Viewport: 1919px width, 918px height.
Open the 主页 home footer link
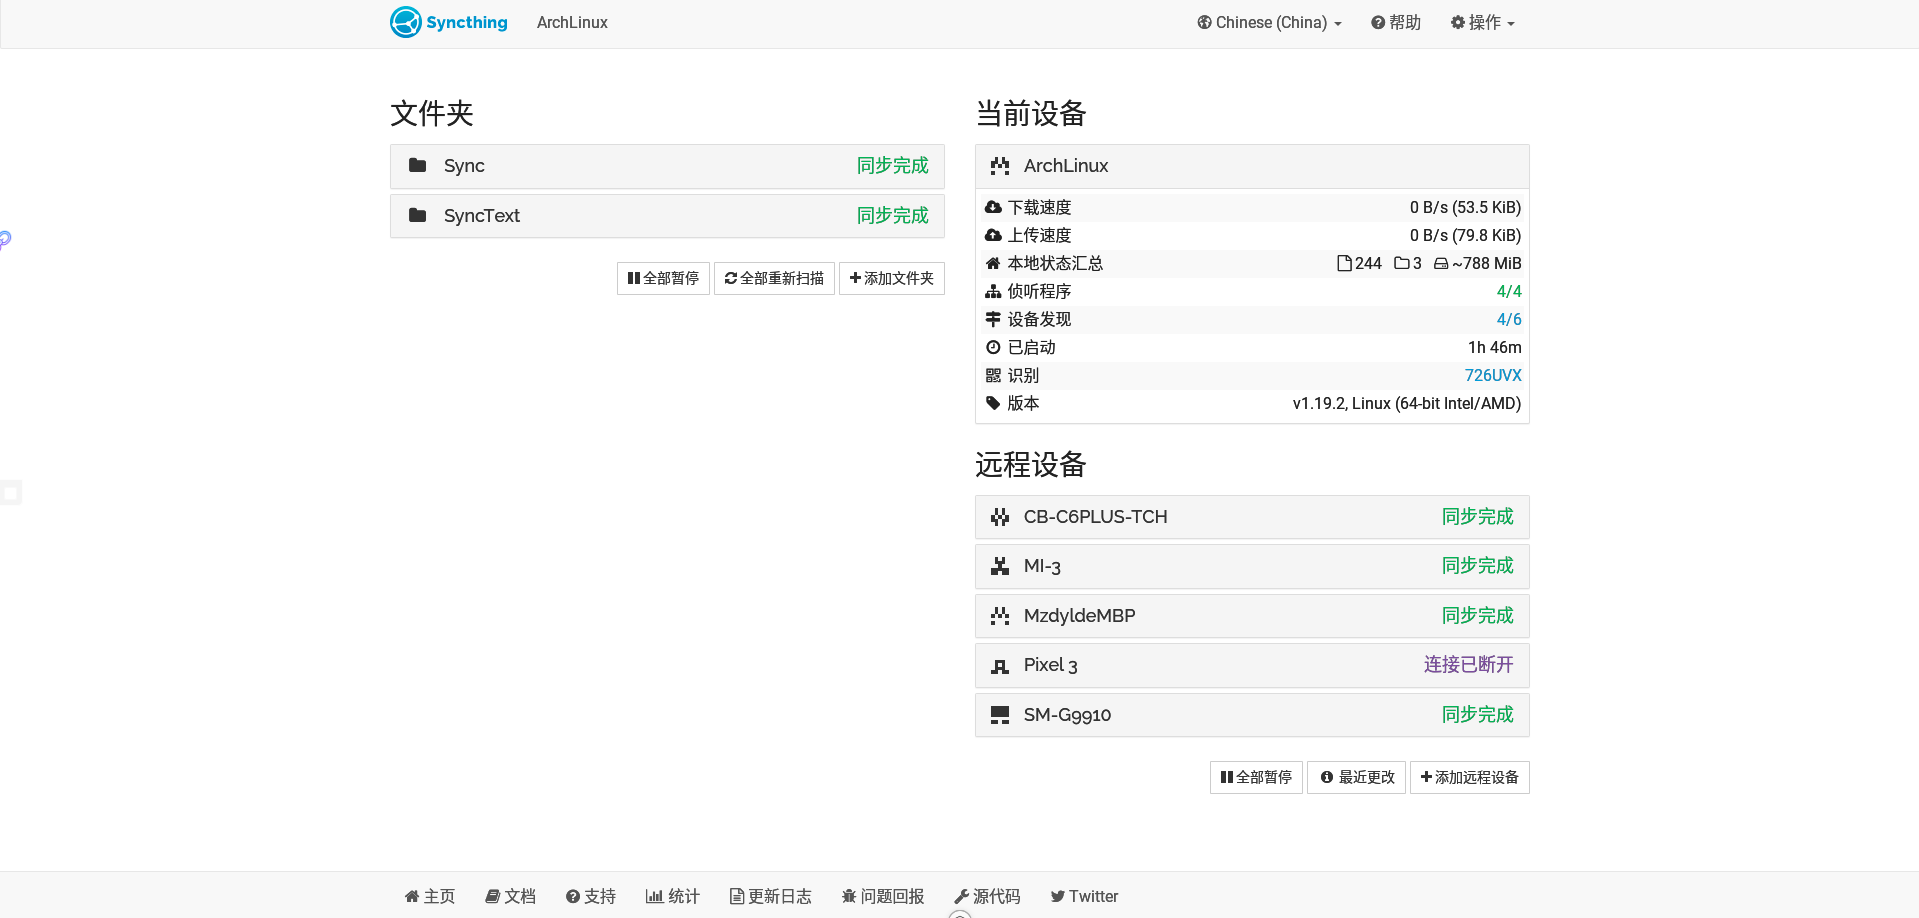(429, 896)
